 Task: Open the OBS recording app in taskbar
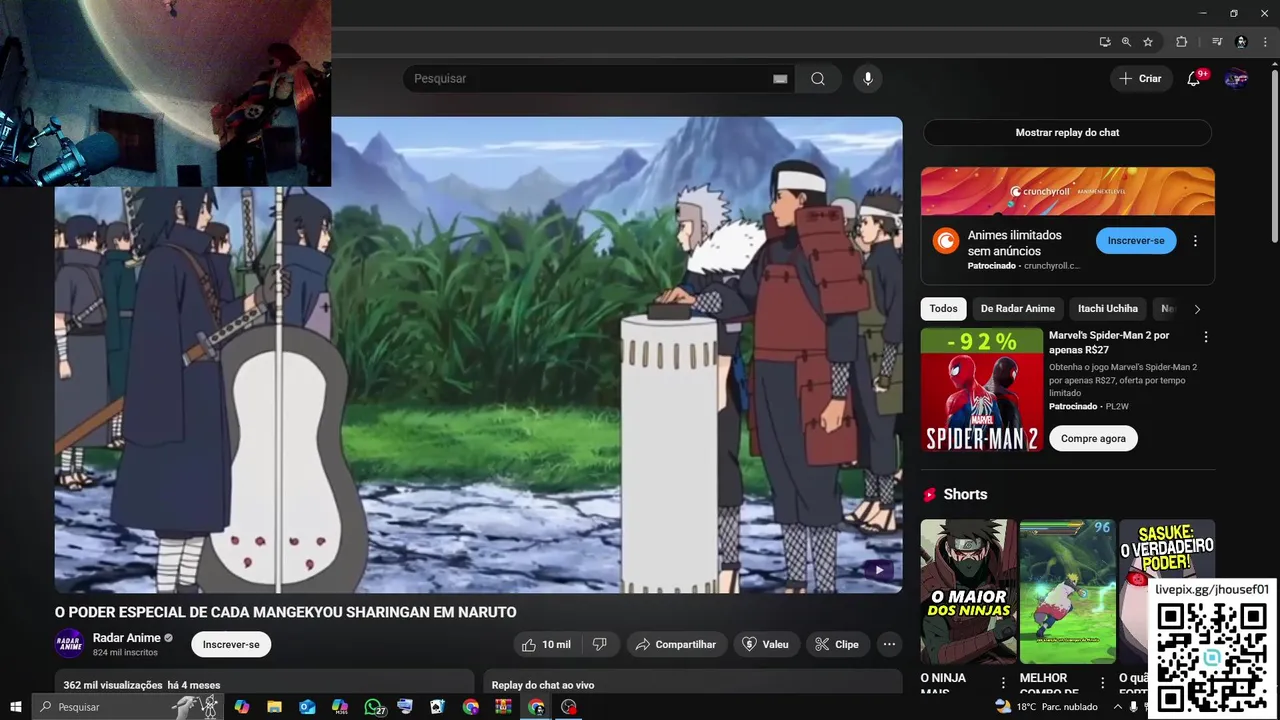pos(569,707)
